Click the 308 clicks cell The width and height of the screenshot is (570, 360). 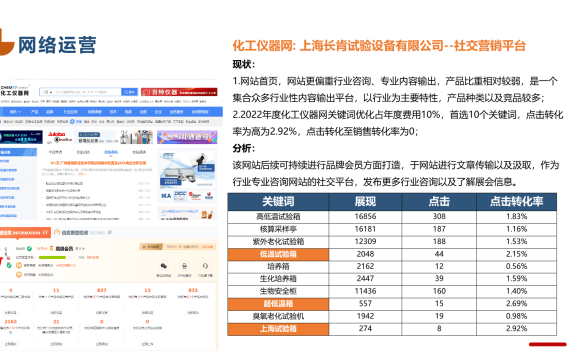pos(439,217)
